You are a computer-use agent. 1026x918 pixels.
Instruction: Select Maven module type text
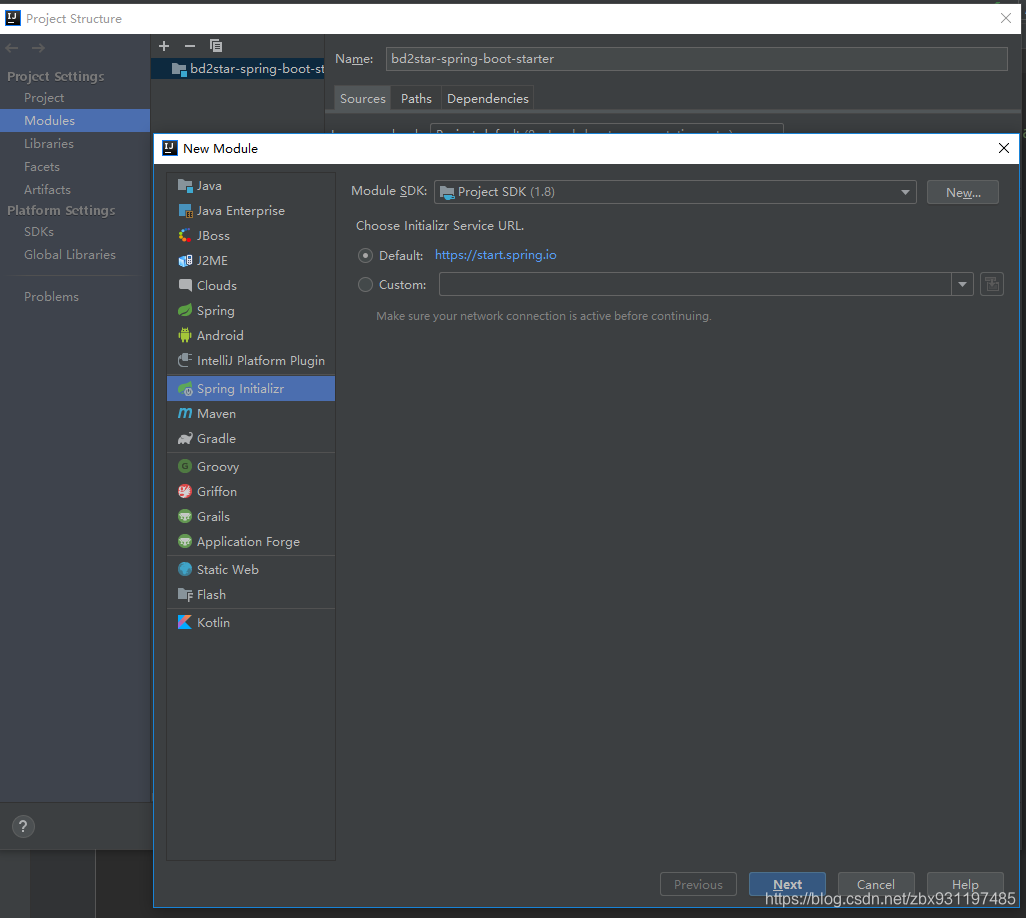(217, 414)
